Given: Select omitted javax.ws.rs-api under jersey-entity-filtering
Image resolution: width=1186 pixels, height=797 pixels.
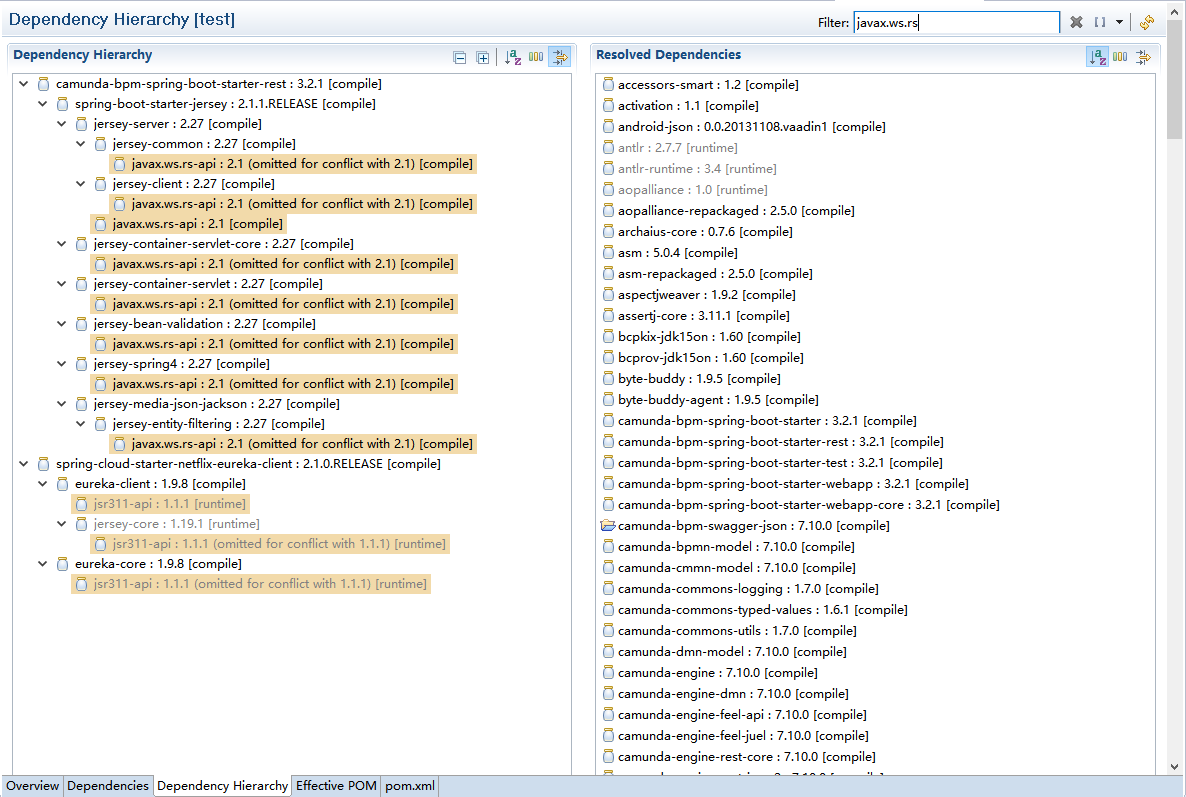Looking at the screenshot, I should (293, 444).
